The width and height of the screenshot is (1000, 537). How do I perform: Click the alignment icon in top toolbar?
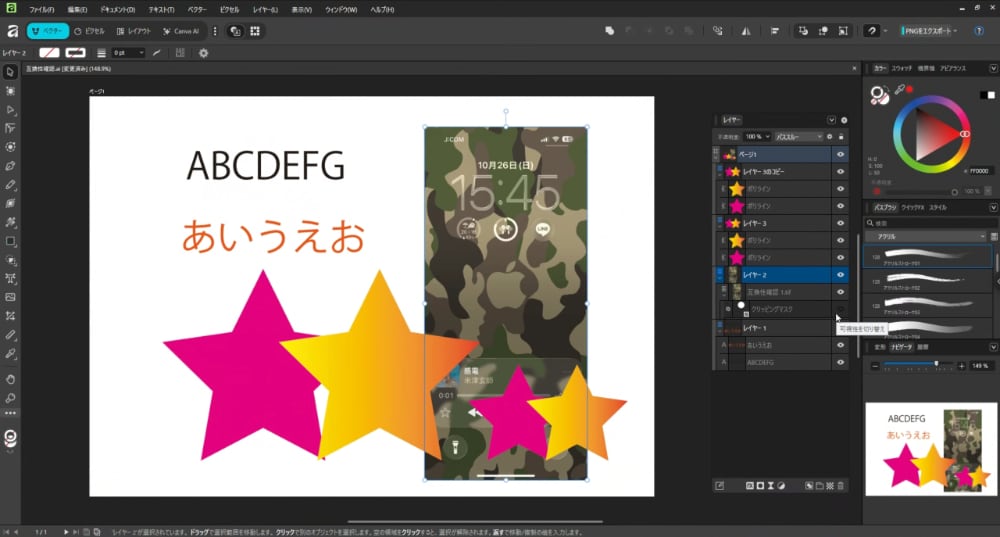click(775, 31)
